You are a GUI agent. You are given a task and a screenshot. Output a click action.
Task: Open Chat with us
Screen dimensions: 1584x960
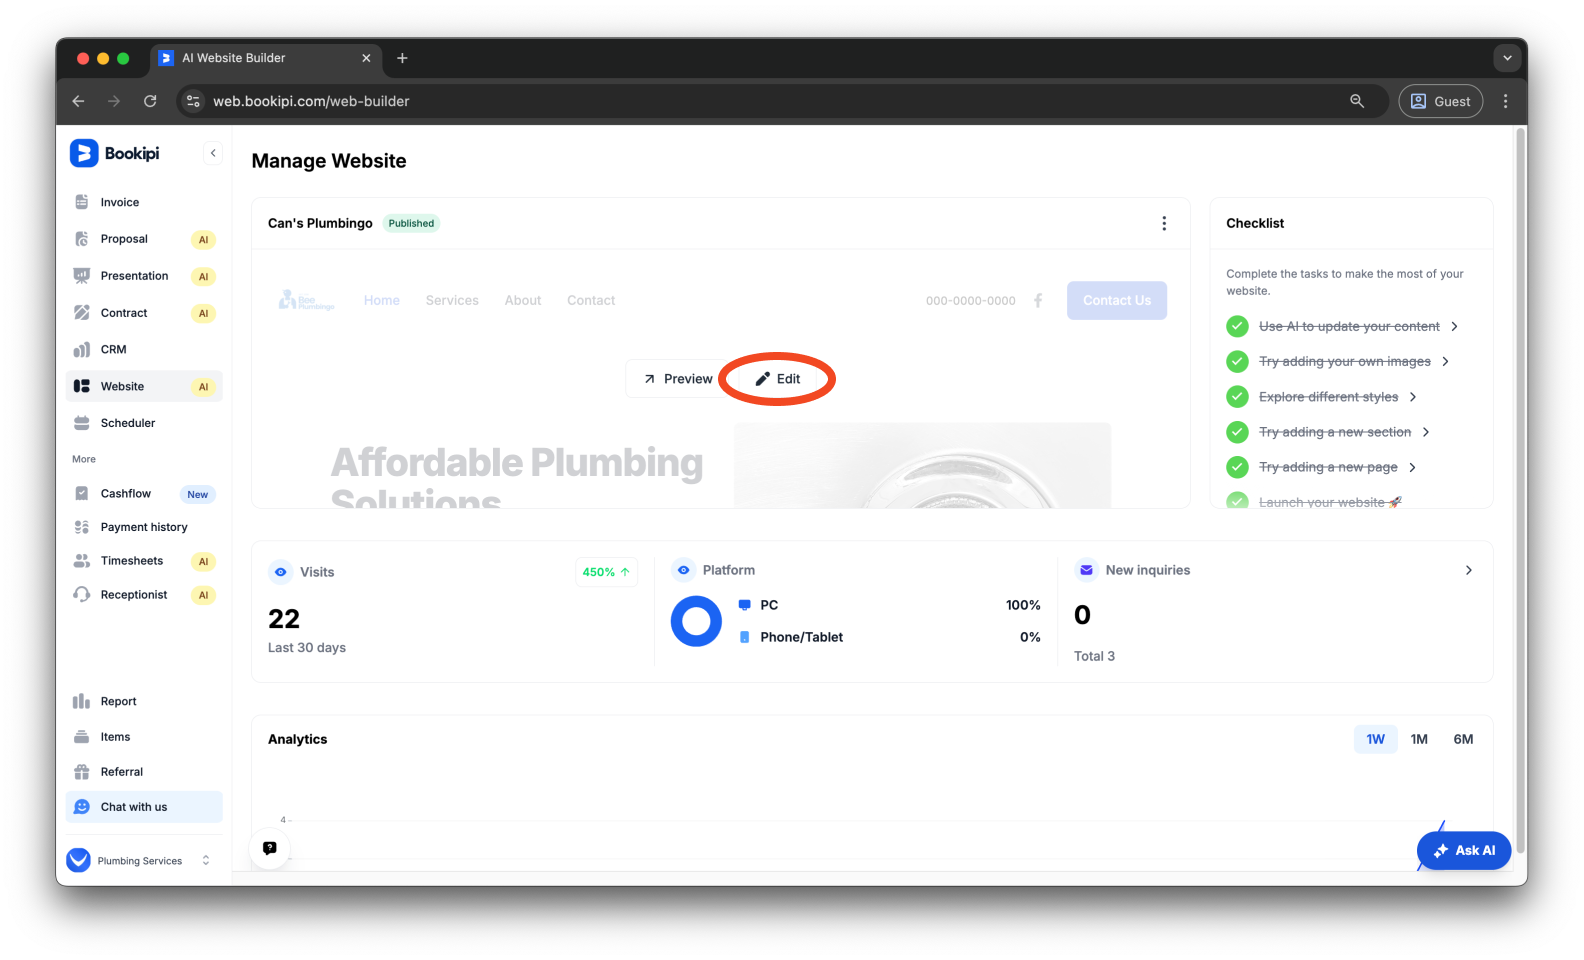click(144, 807)
